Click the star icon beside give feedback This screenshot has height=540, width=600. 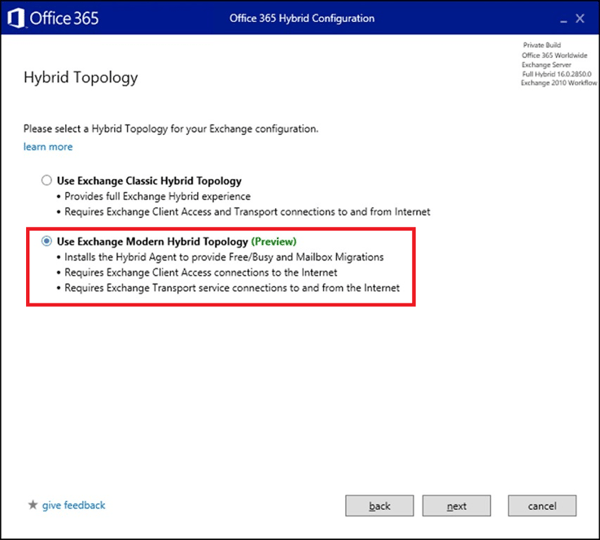point(33,505)
